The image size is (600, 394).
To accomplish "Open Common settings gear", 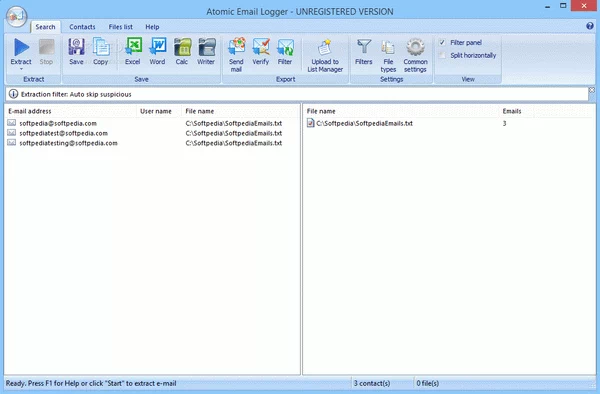I will point(415,55).
